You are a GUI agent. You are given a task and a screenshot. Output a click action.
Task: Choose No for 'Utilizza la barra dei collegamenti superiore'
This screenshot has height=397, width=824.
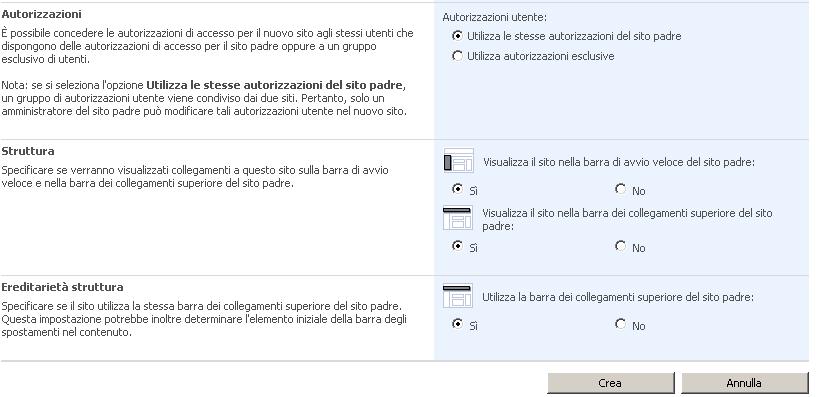[x=620, y=323]
